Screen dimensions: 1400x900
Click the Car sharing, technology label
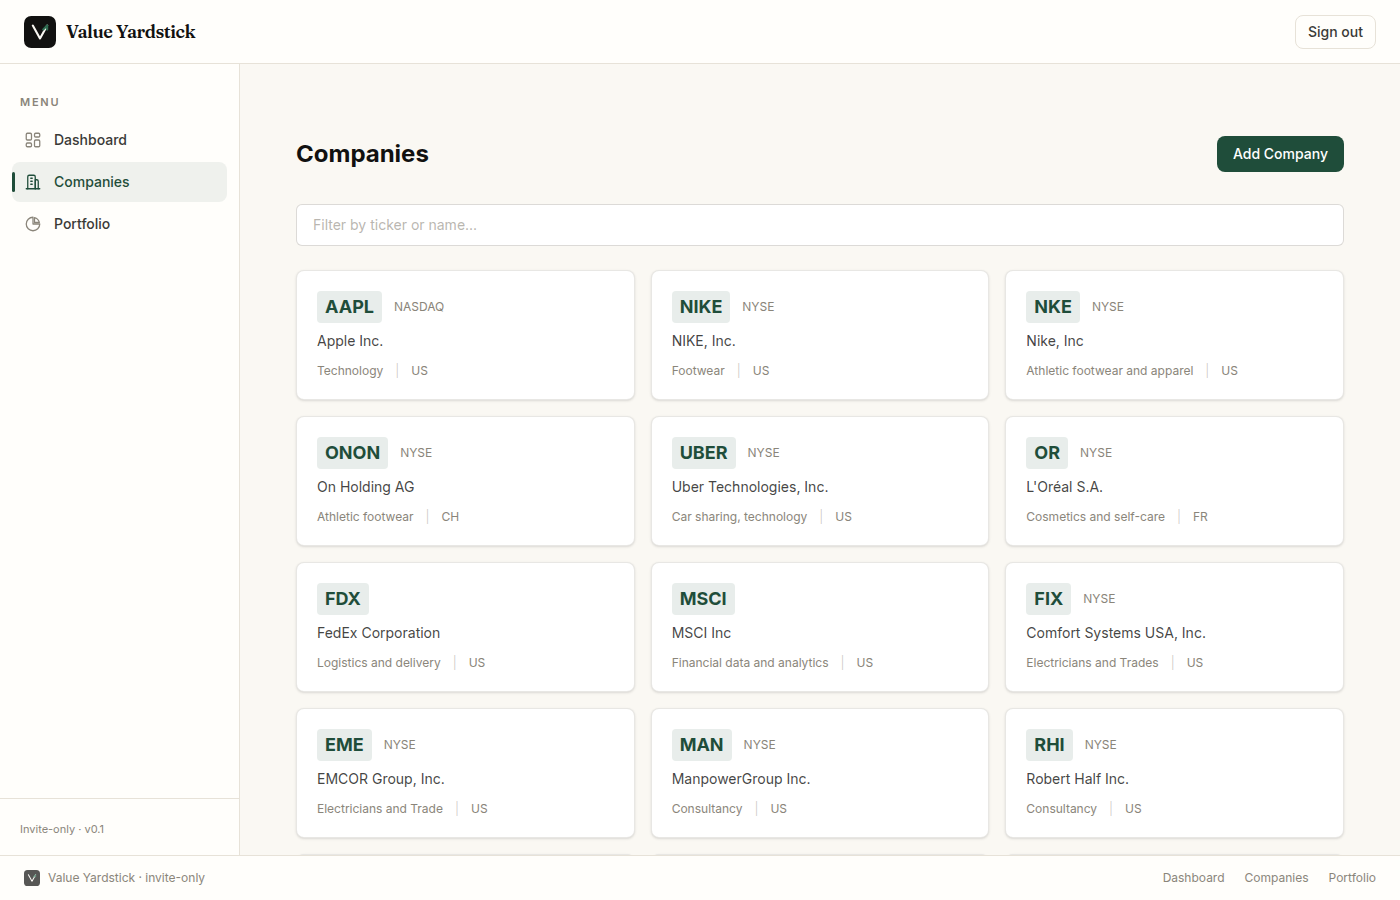pos(739,517)
